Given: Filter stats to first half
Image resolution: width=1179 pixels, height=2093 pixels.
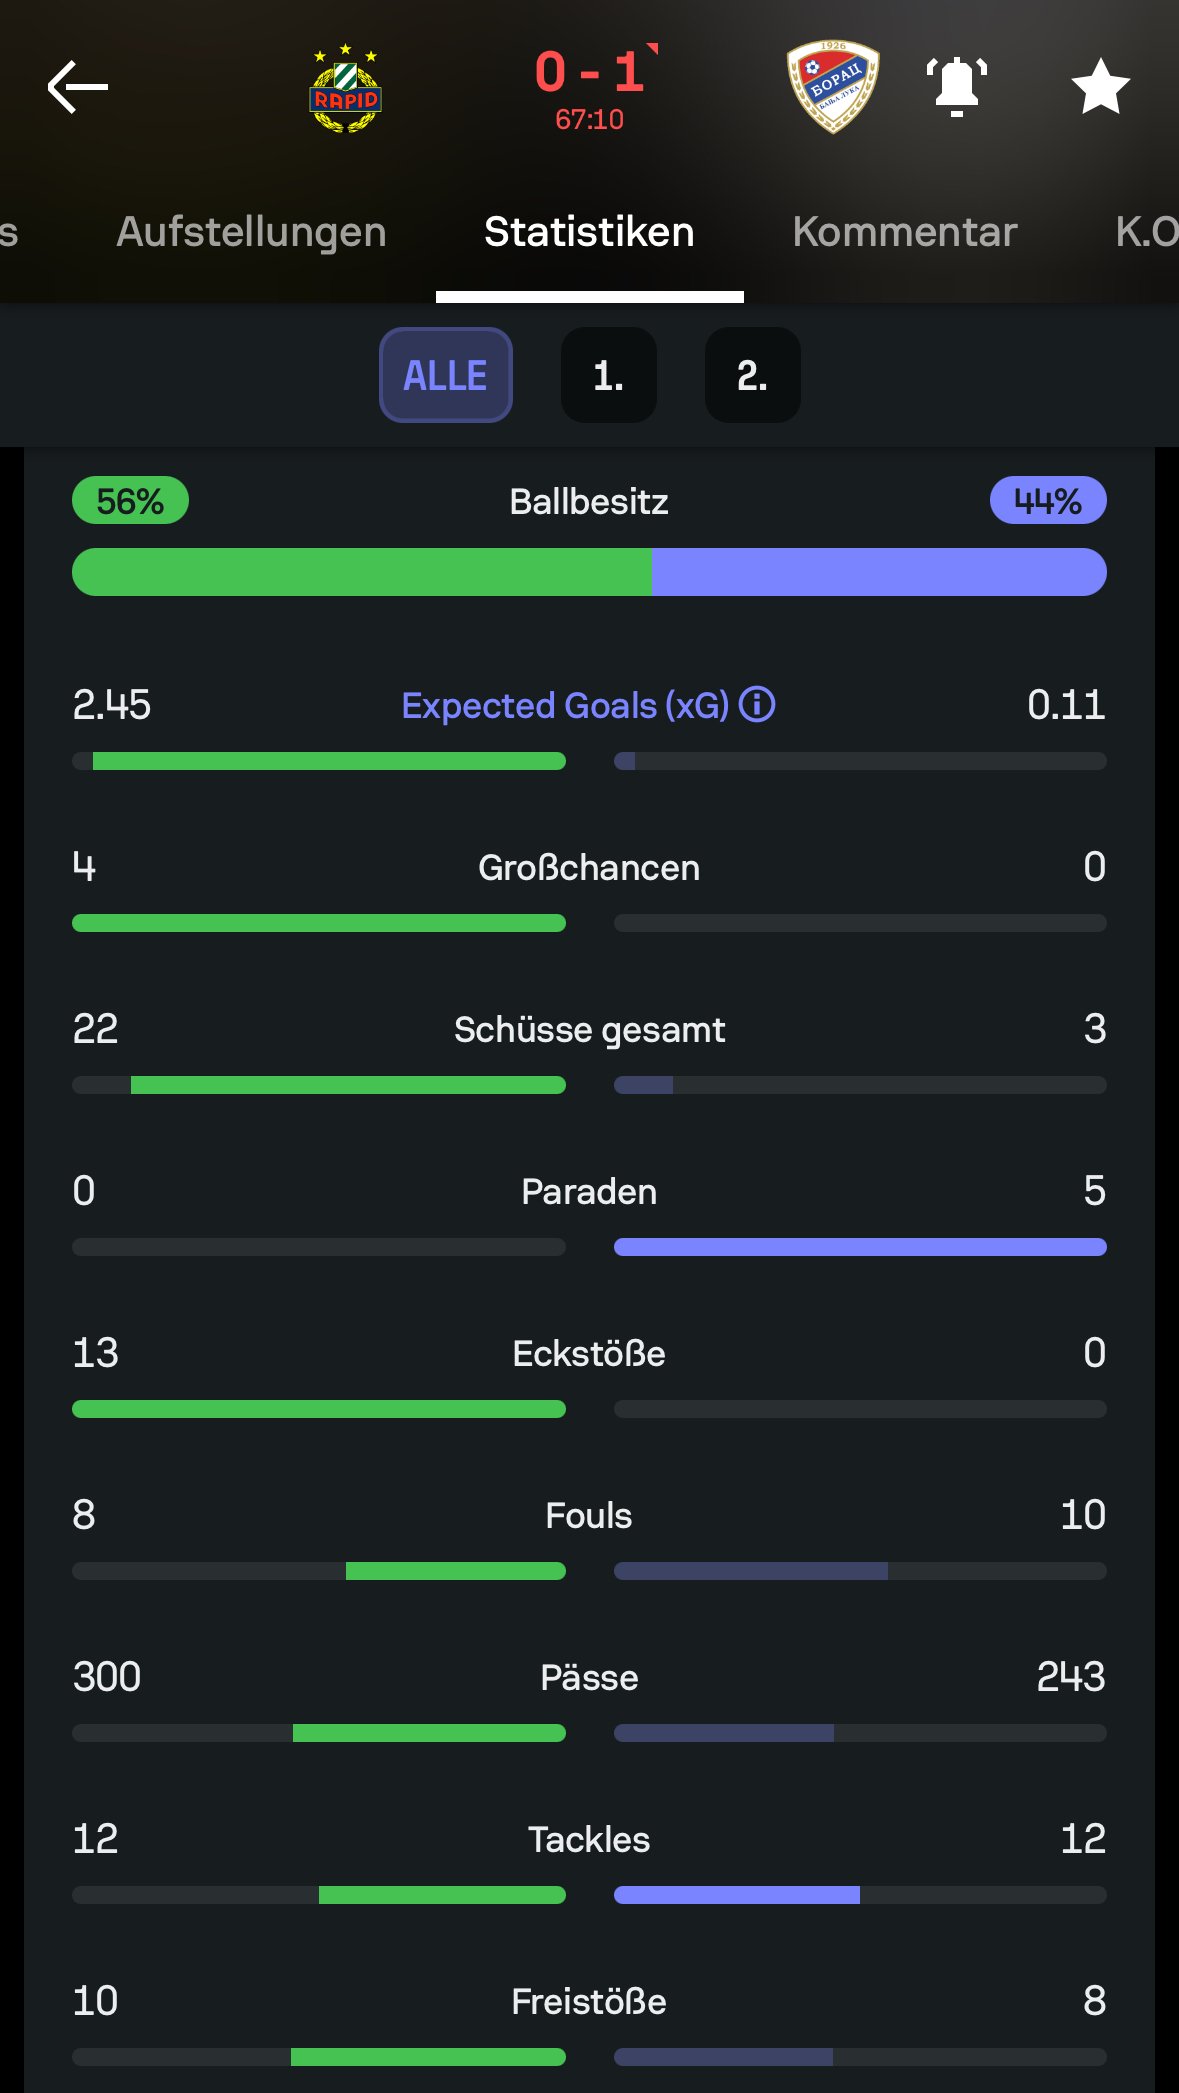Looking at the screenshot, I should click(x=608, y=375).
